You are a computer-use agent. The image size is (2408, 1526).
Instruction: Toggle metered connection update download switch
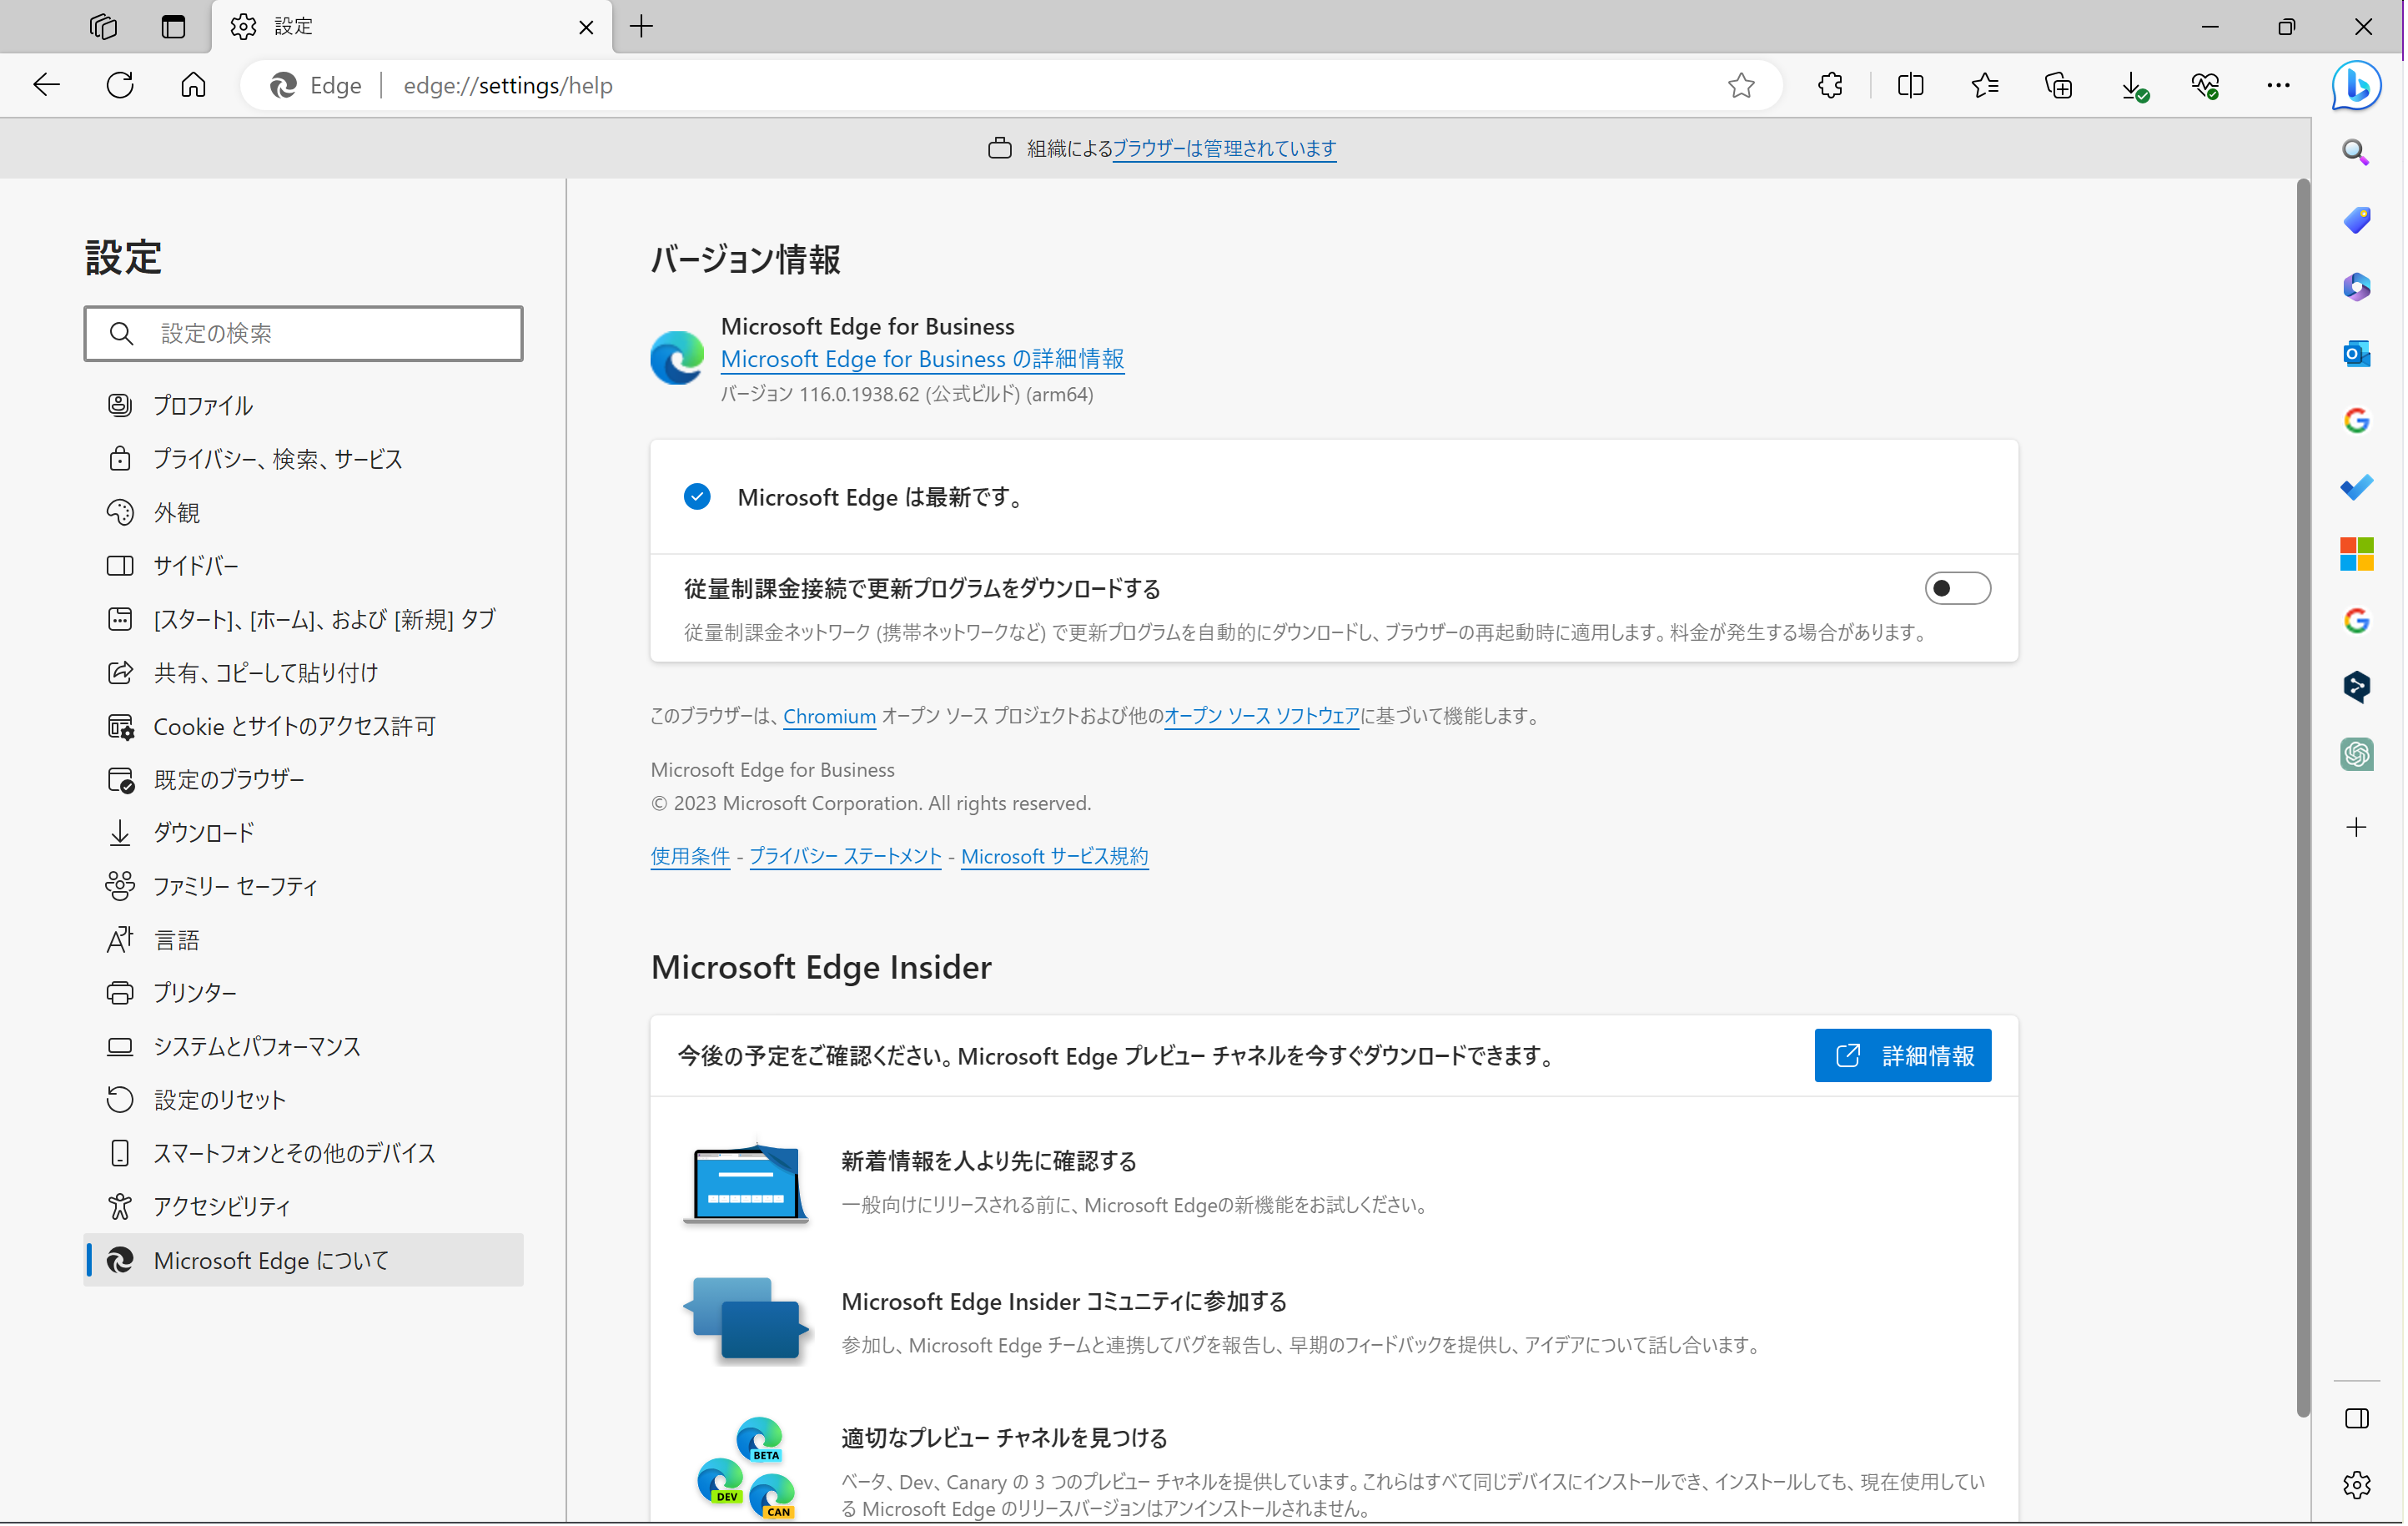1957,588
